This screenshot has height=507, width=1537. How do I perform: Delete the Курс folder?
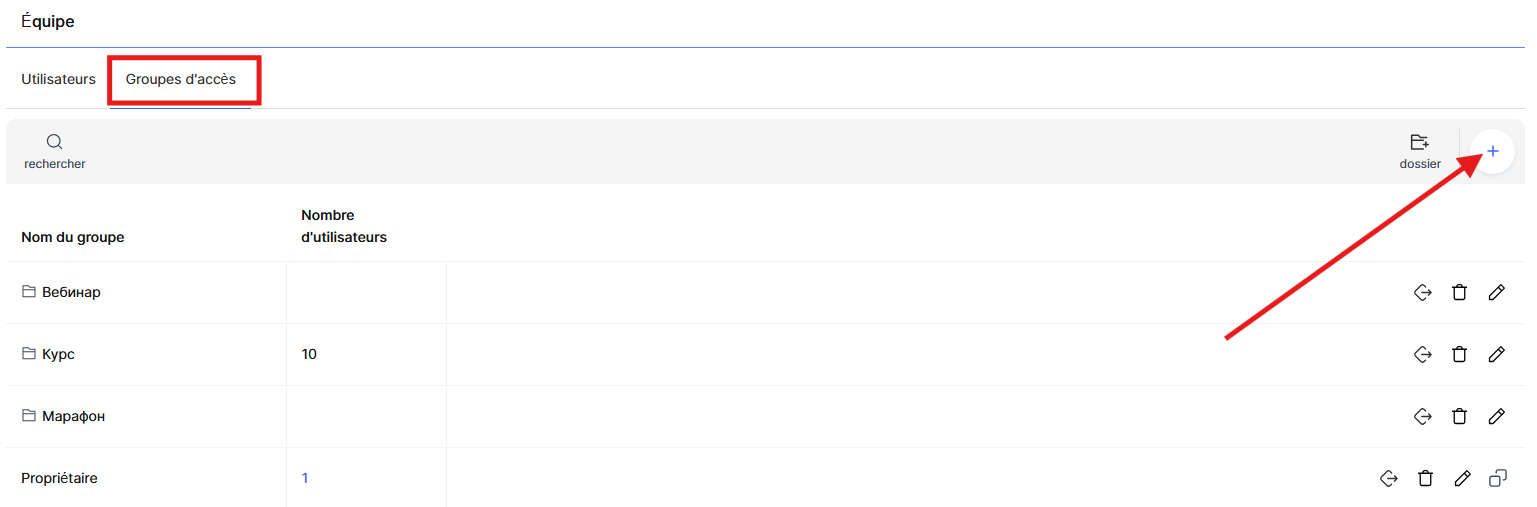click(x=1459, y=354)
